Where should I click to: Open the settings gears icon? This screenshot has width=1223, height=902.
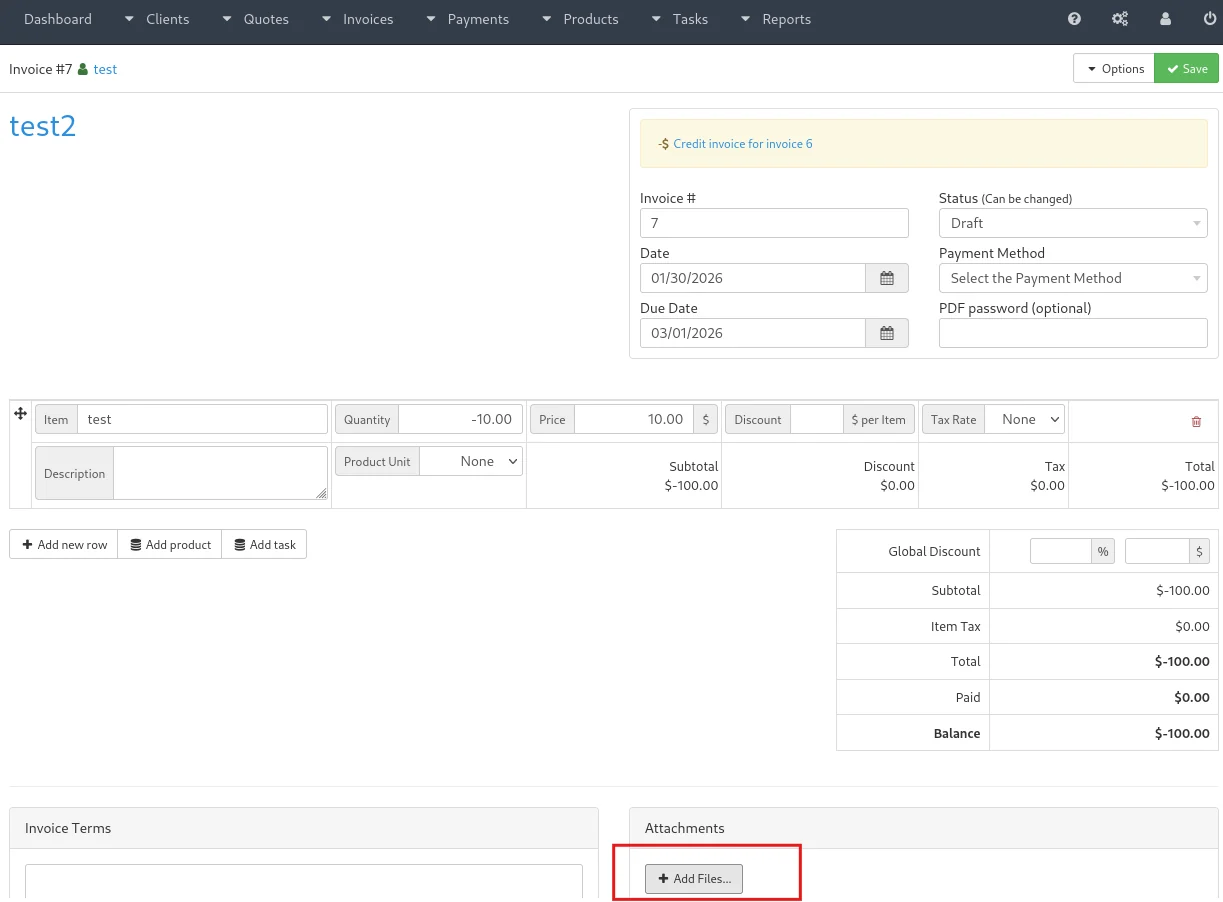coord(1120,19)
